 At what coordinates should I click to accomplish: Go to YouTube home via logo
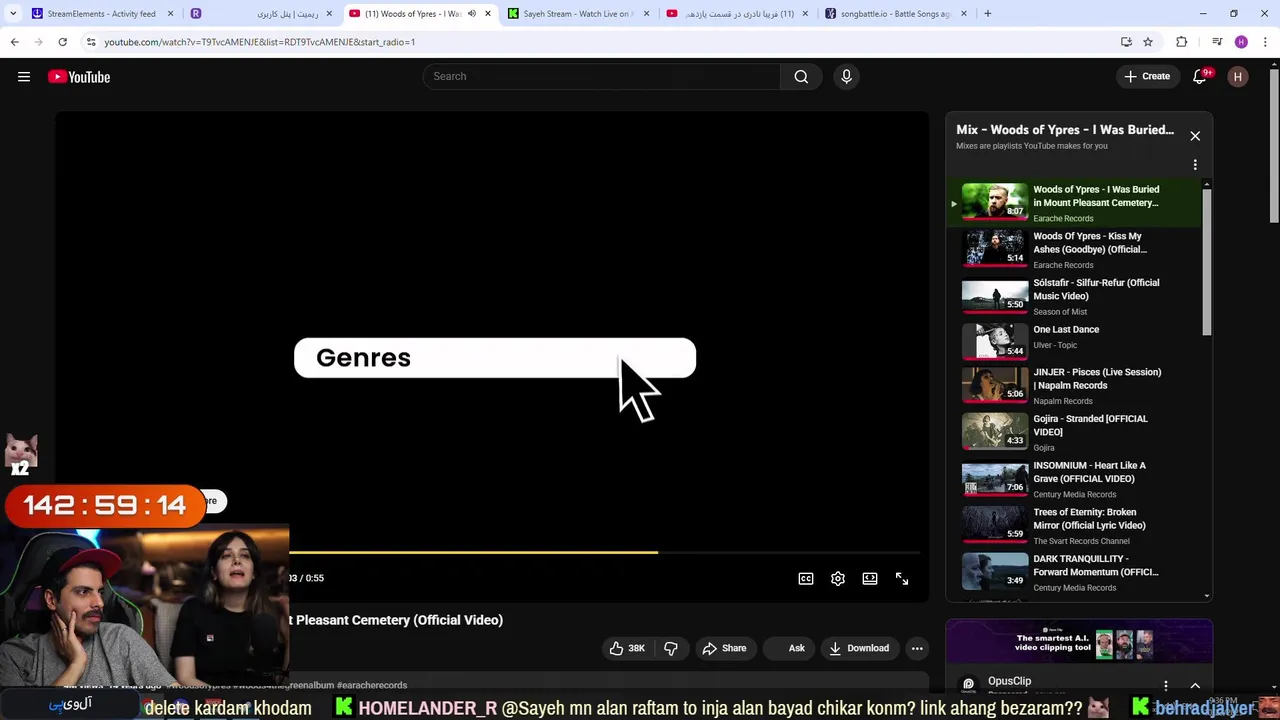tap(79, 77)
